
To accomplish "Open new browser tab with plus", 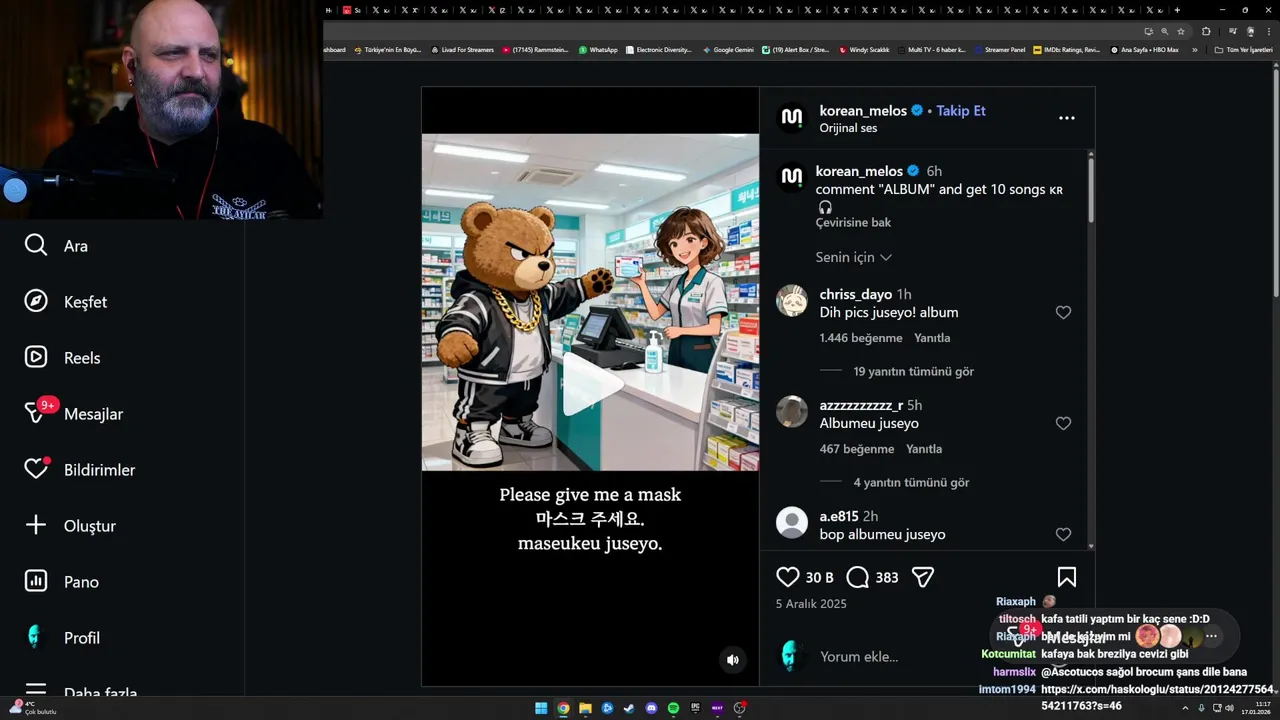I will coord(1177,10).
